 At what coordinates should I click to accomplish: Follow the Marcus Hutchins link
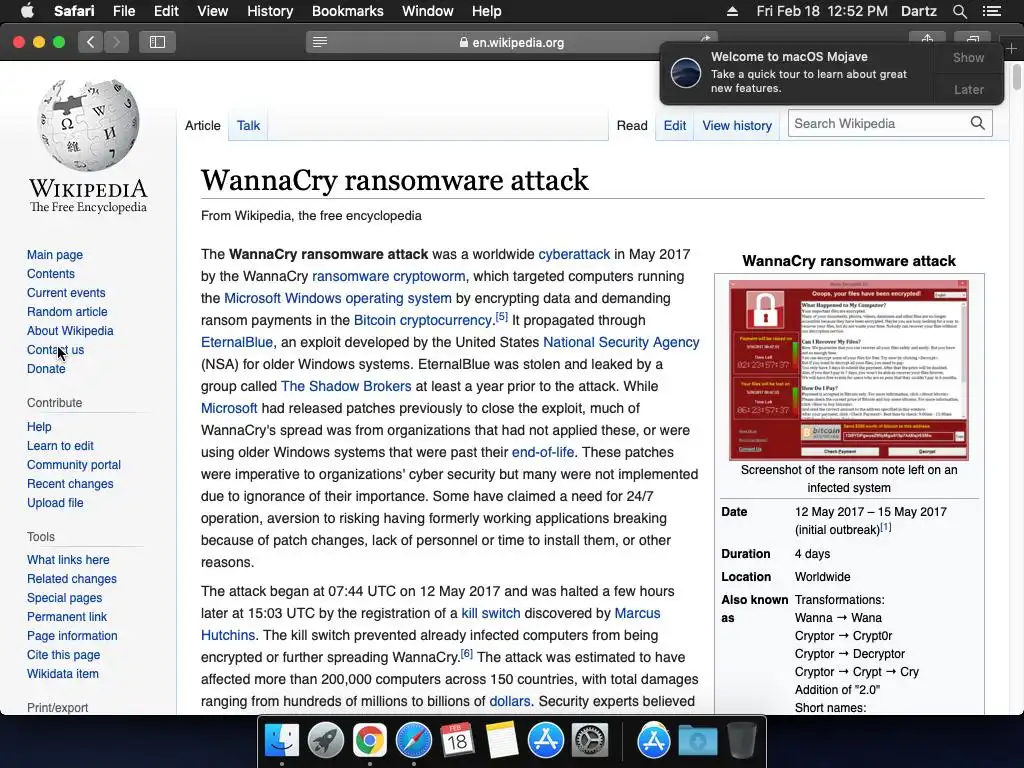pyautogui.click(x=637, y=613)
